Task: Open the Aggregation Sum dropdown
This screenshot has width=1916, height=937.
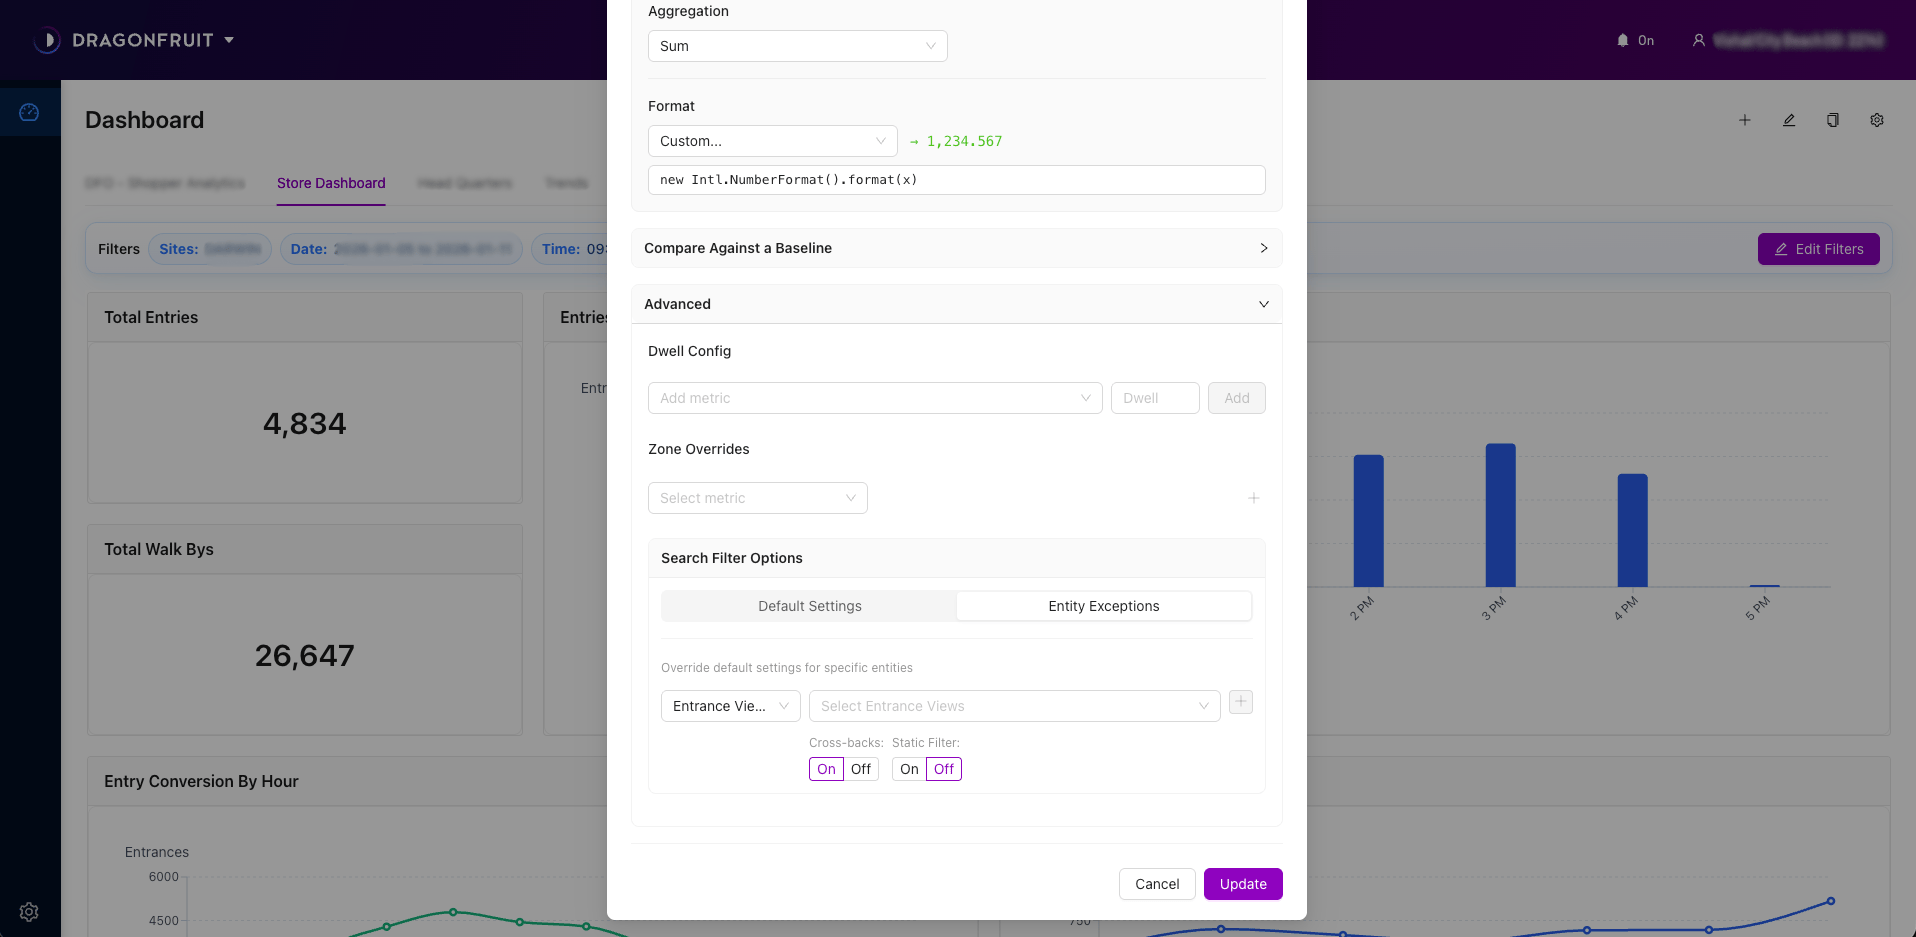Action: pyautogui.click(x=797, y=46)
